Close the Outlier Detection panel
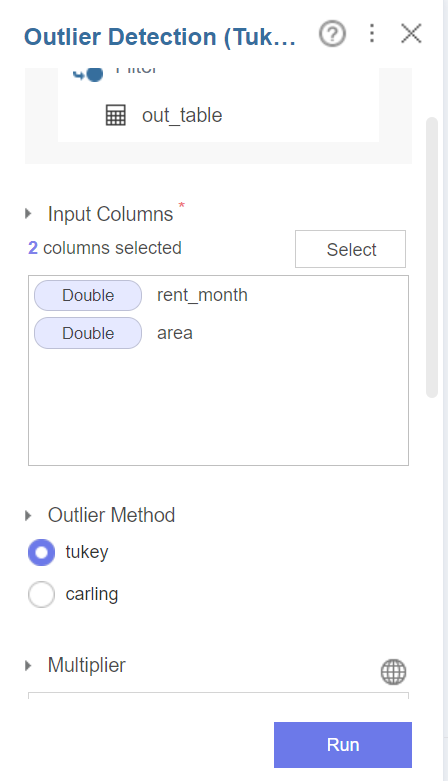 [411, 34]
